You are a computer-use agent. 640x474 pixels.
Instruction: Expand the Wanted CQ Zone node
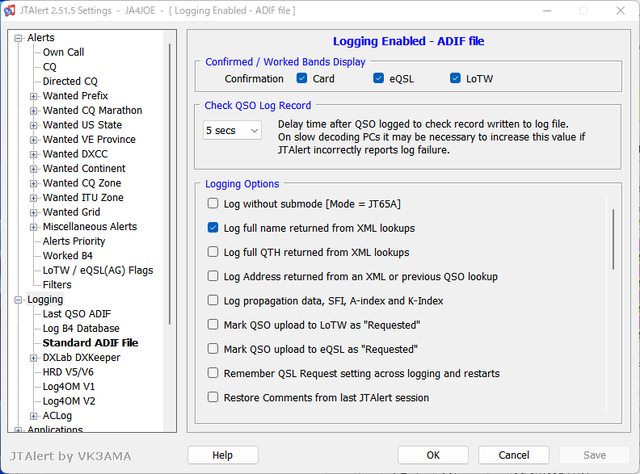coord(33,184)
